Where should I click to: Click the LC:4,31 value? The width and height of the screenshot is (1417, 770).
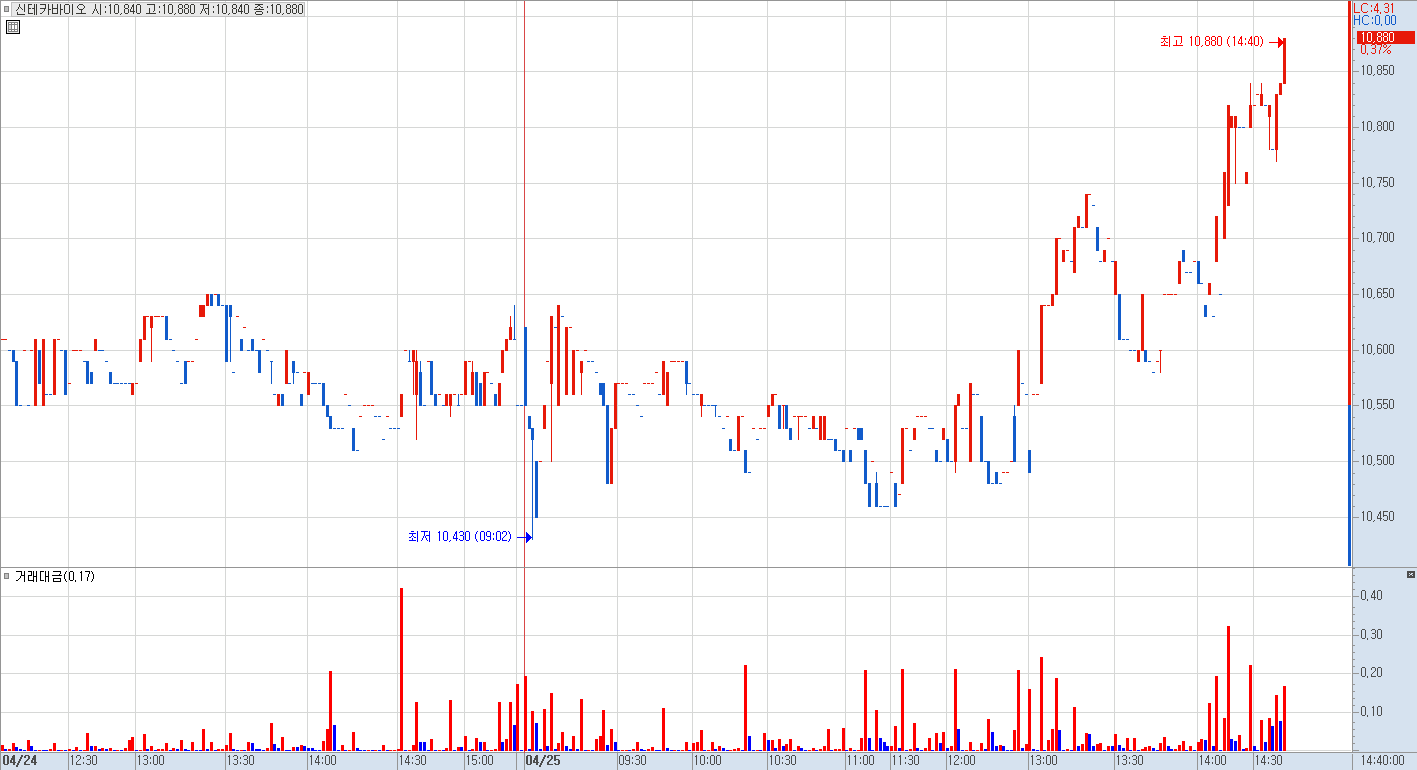(x=1373, y=8)
